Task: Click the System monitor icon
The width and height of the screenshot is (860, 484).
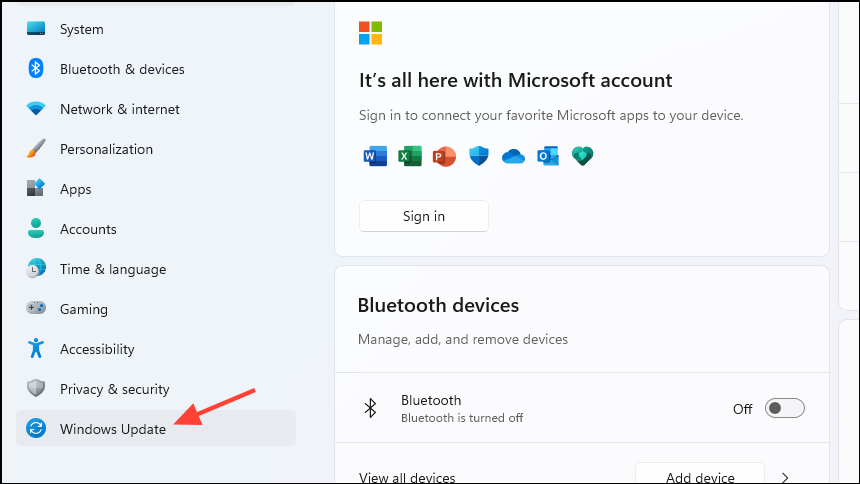Action: pyautogui.click(x=36, y=29)
